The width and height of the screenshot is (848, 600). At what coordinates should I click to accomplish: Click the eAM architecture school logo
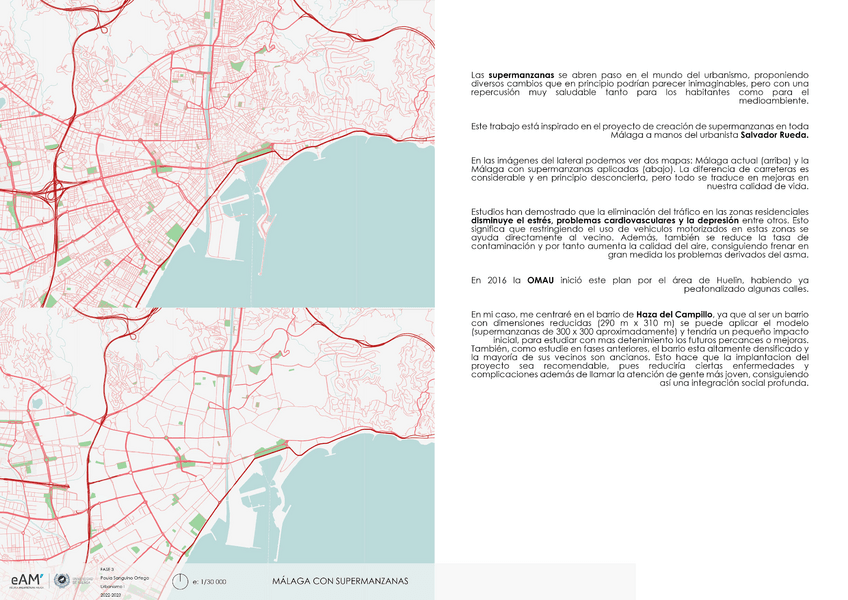(27, 579)
